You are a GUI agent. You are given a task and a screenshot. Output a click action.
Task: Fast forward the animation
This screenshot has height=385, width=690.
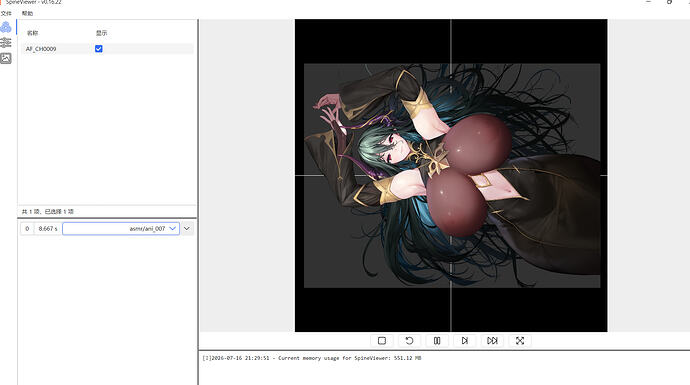pyautogui.click(x=492, y=341)
